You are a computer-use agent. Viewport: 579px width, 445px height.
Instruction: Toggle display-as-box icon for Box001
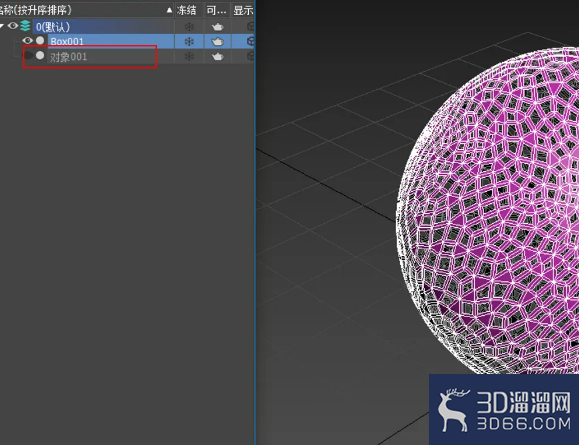point(250,41)
